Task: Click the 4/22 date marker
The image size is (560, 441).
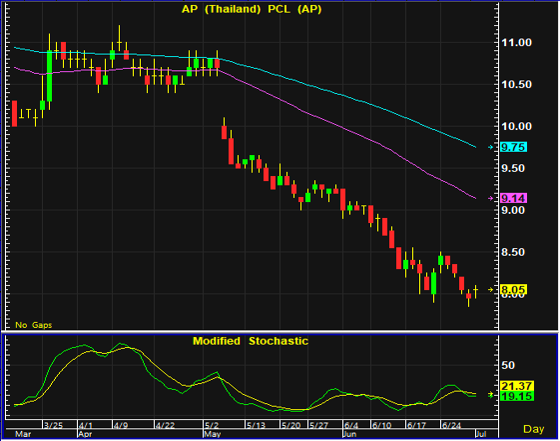Action: [x=165, y=425]
